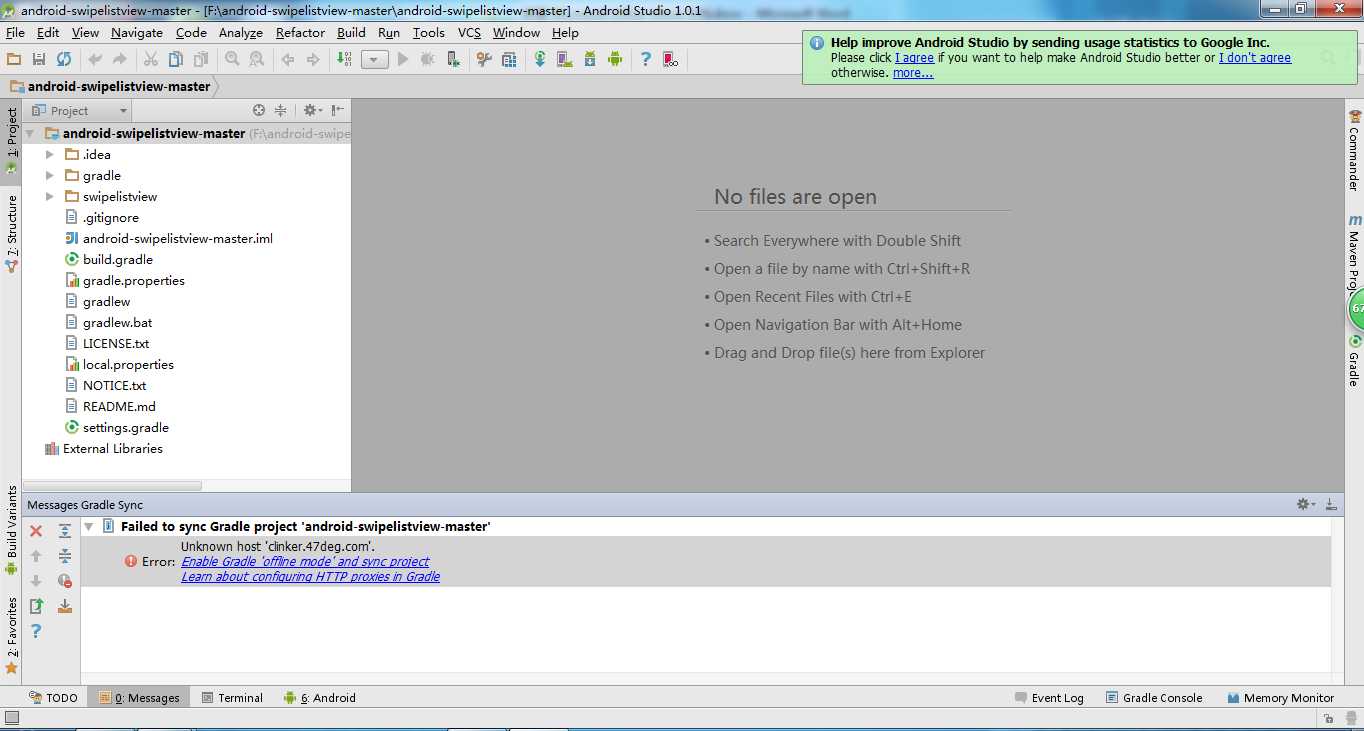Open Android Device Monitor icon
The width and height of the screenshot is (1364, 731).
615,60
